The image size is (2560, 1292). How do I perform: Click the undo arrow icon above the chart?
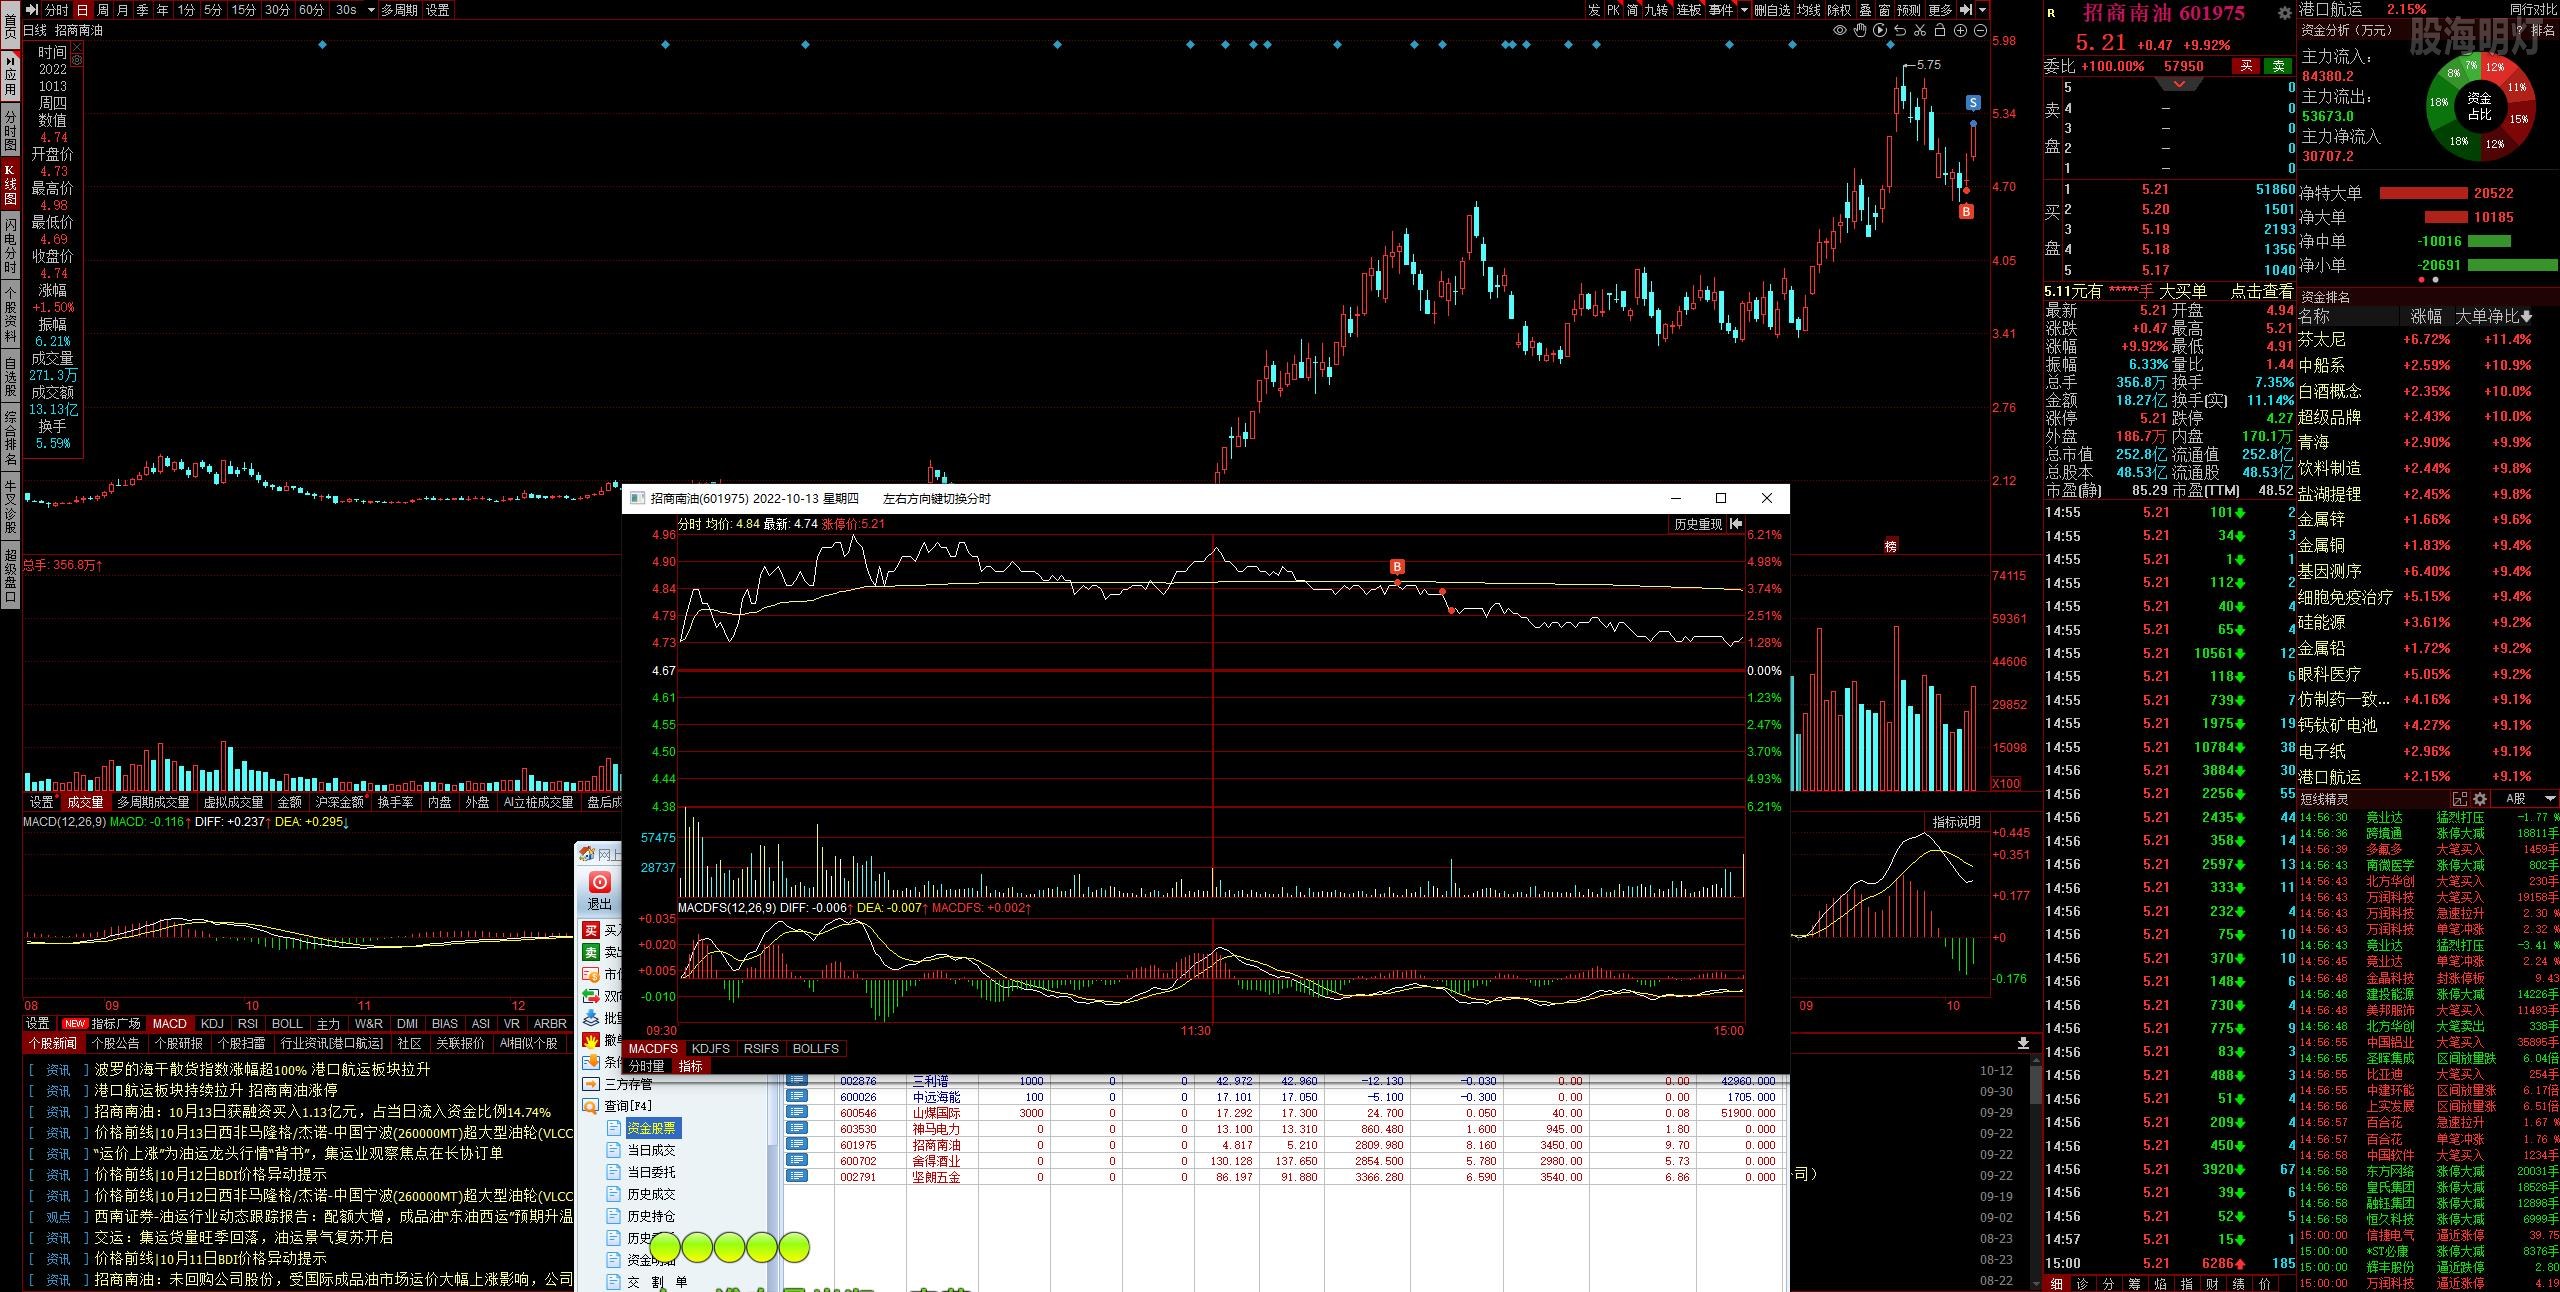(1900, 31)
